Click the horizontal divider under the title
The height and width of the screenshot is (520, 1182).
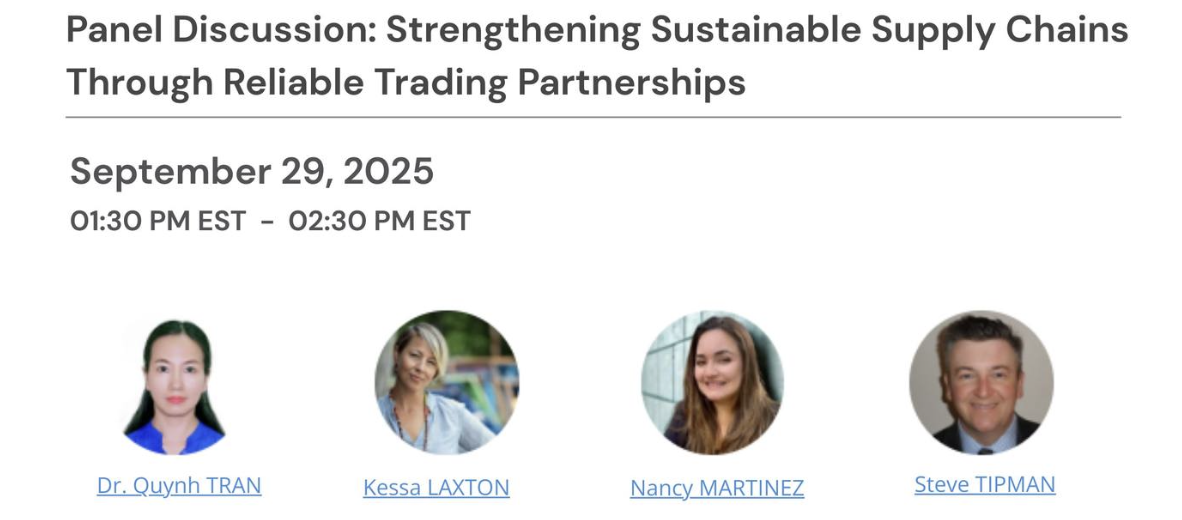tap(593, 118)
